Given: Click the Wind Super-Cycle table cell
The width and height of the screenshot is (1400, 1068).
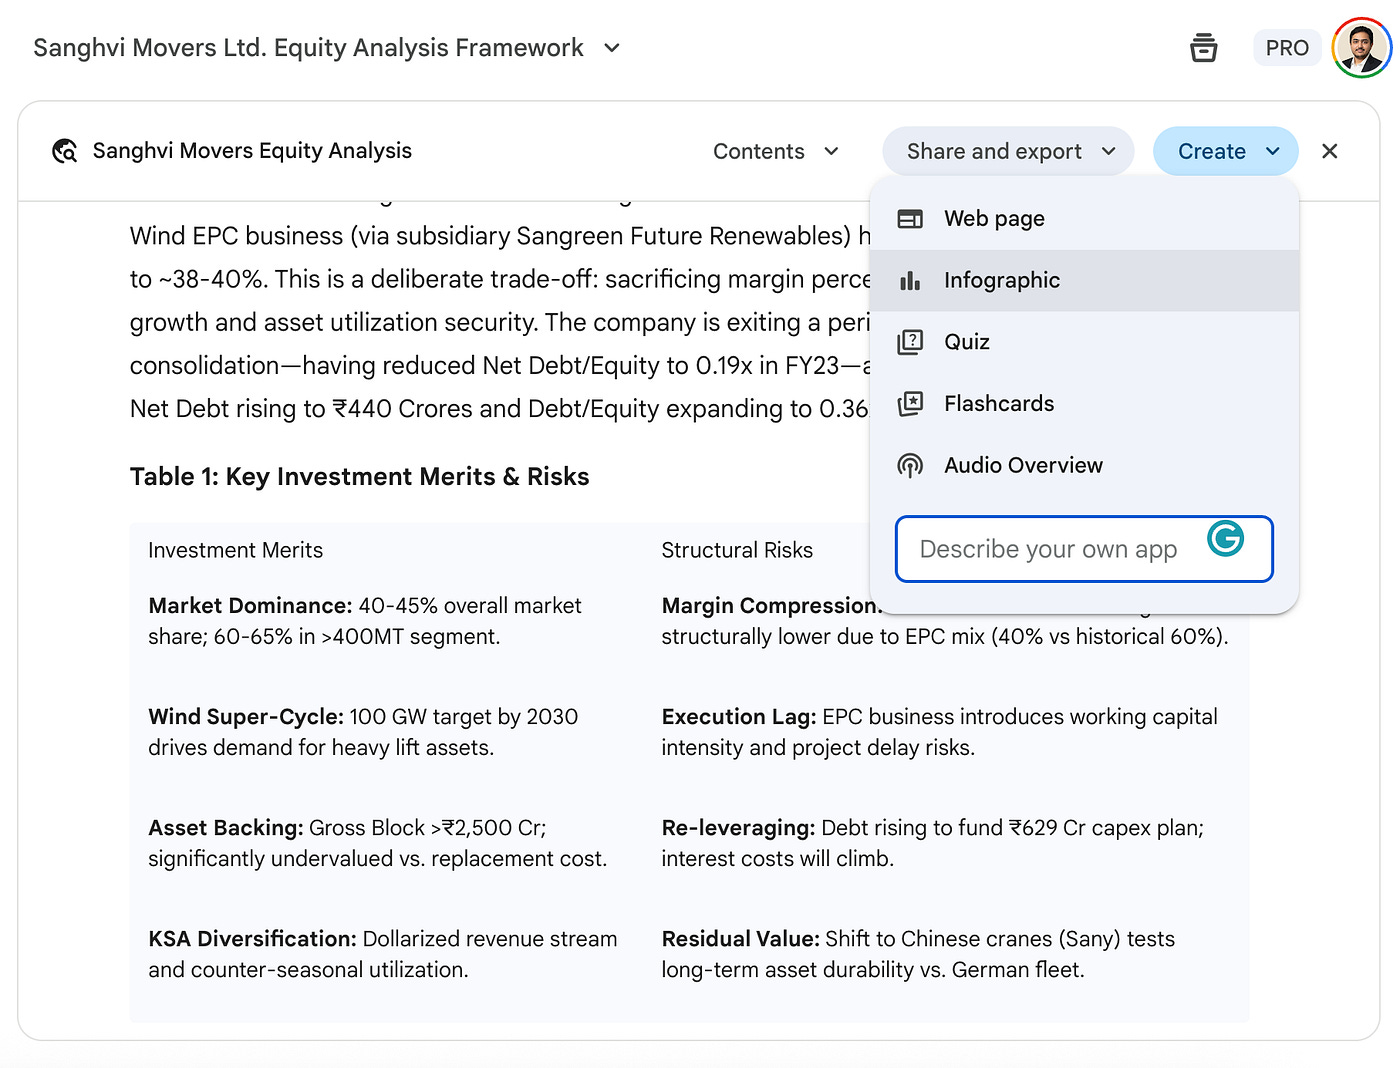Looking at the screenshot, I should click(x=363, y=732).
